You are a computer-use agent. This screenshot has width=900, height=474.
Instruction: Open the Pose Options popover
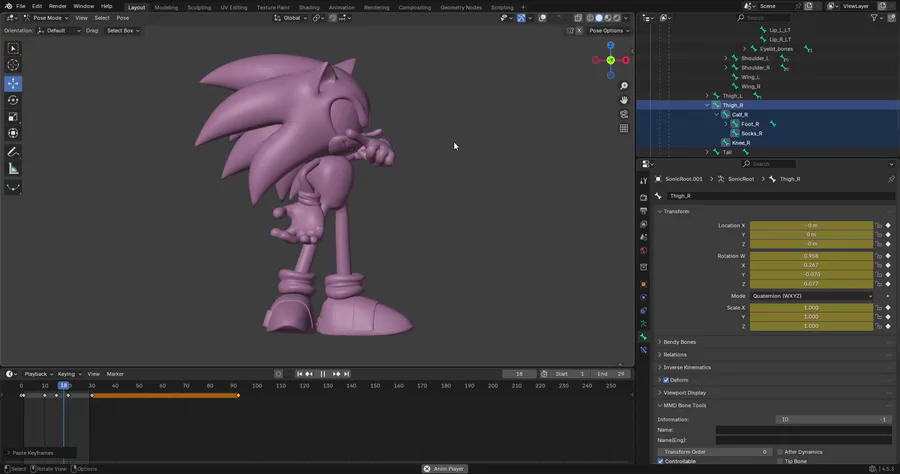pyautogui.click(x=609, y=30)
